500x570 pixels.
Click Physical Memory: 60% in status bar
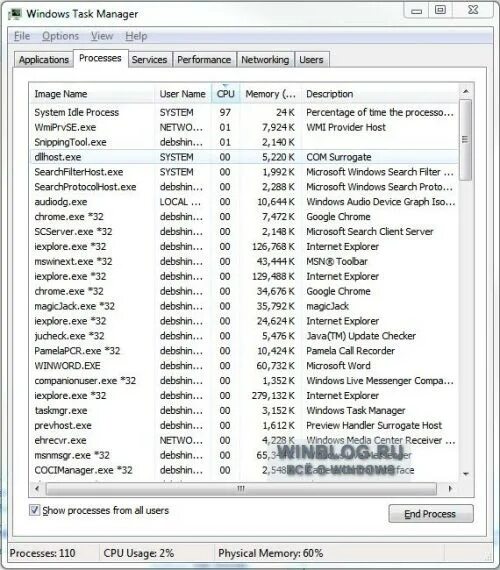click(x=270, y=553)
